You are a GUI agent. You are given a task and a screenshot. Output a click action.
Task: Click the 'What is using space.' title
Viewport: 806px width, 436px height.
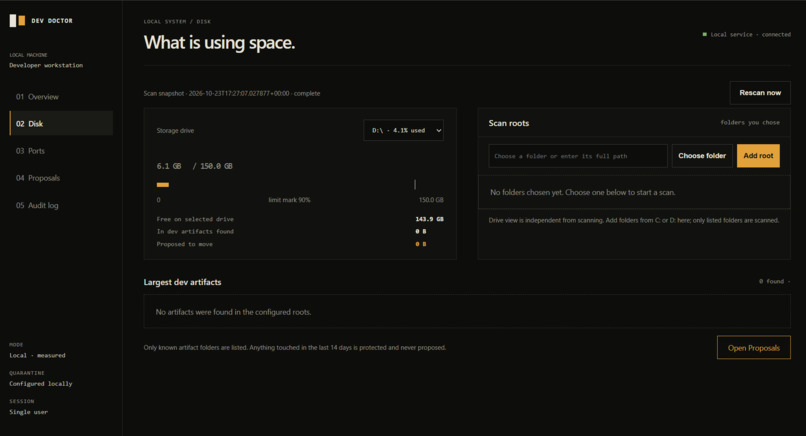pyautogui.click(x=219, y=43)
